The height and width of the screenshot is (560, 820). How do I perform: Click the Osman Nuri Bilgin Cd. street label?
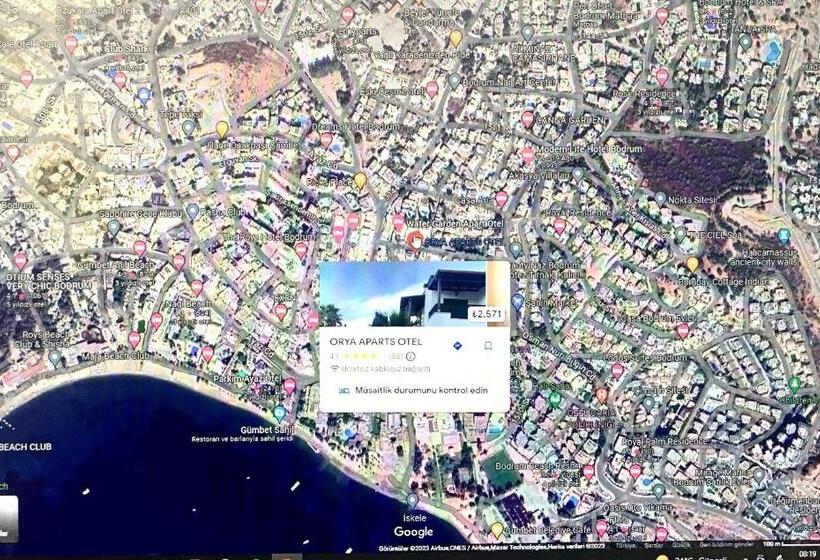click(559, 355)
